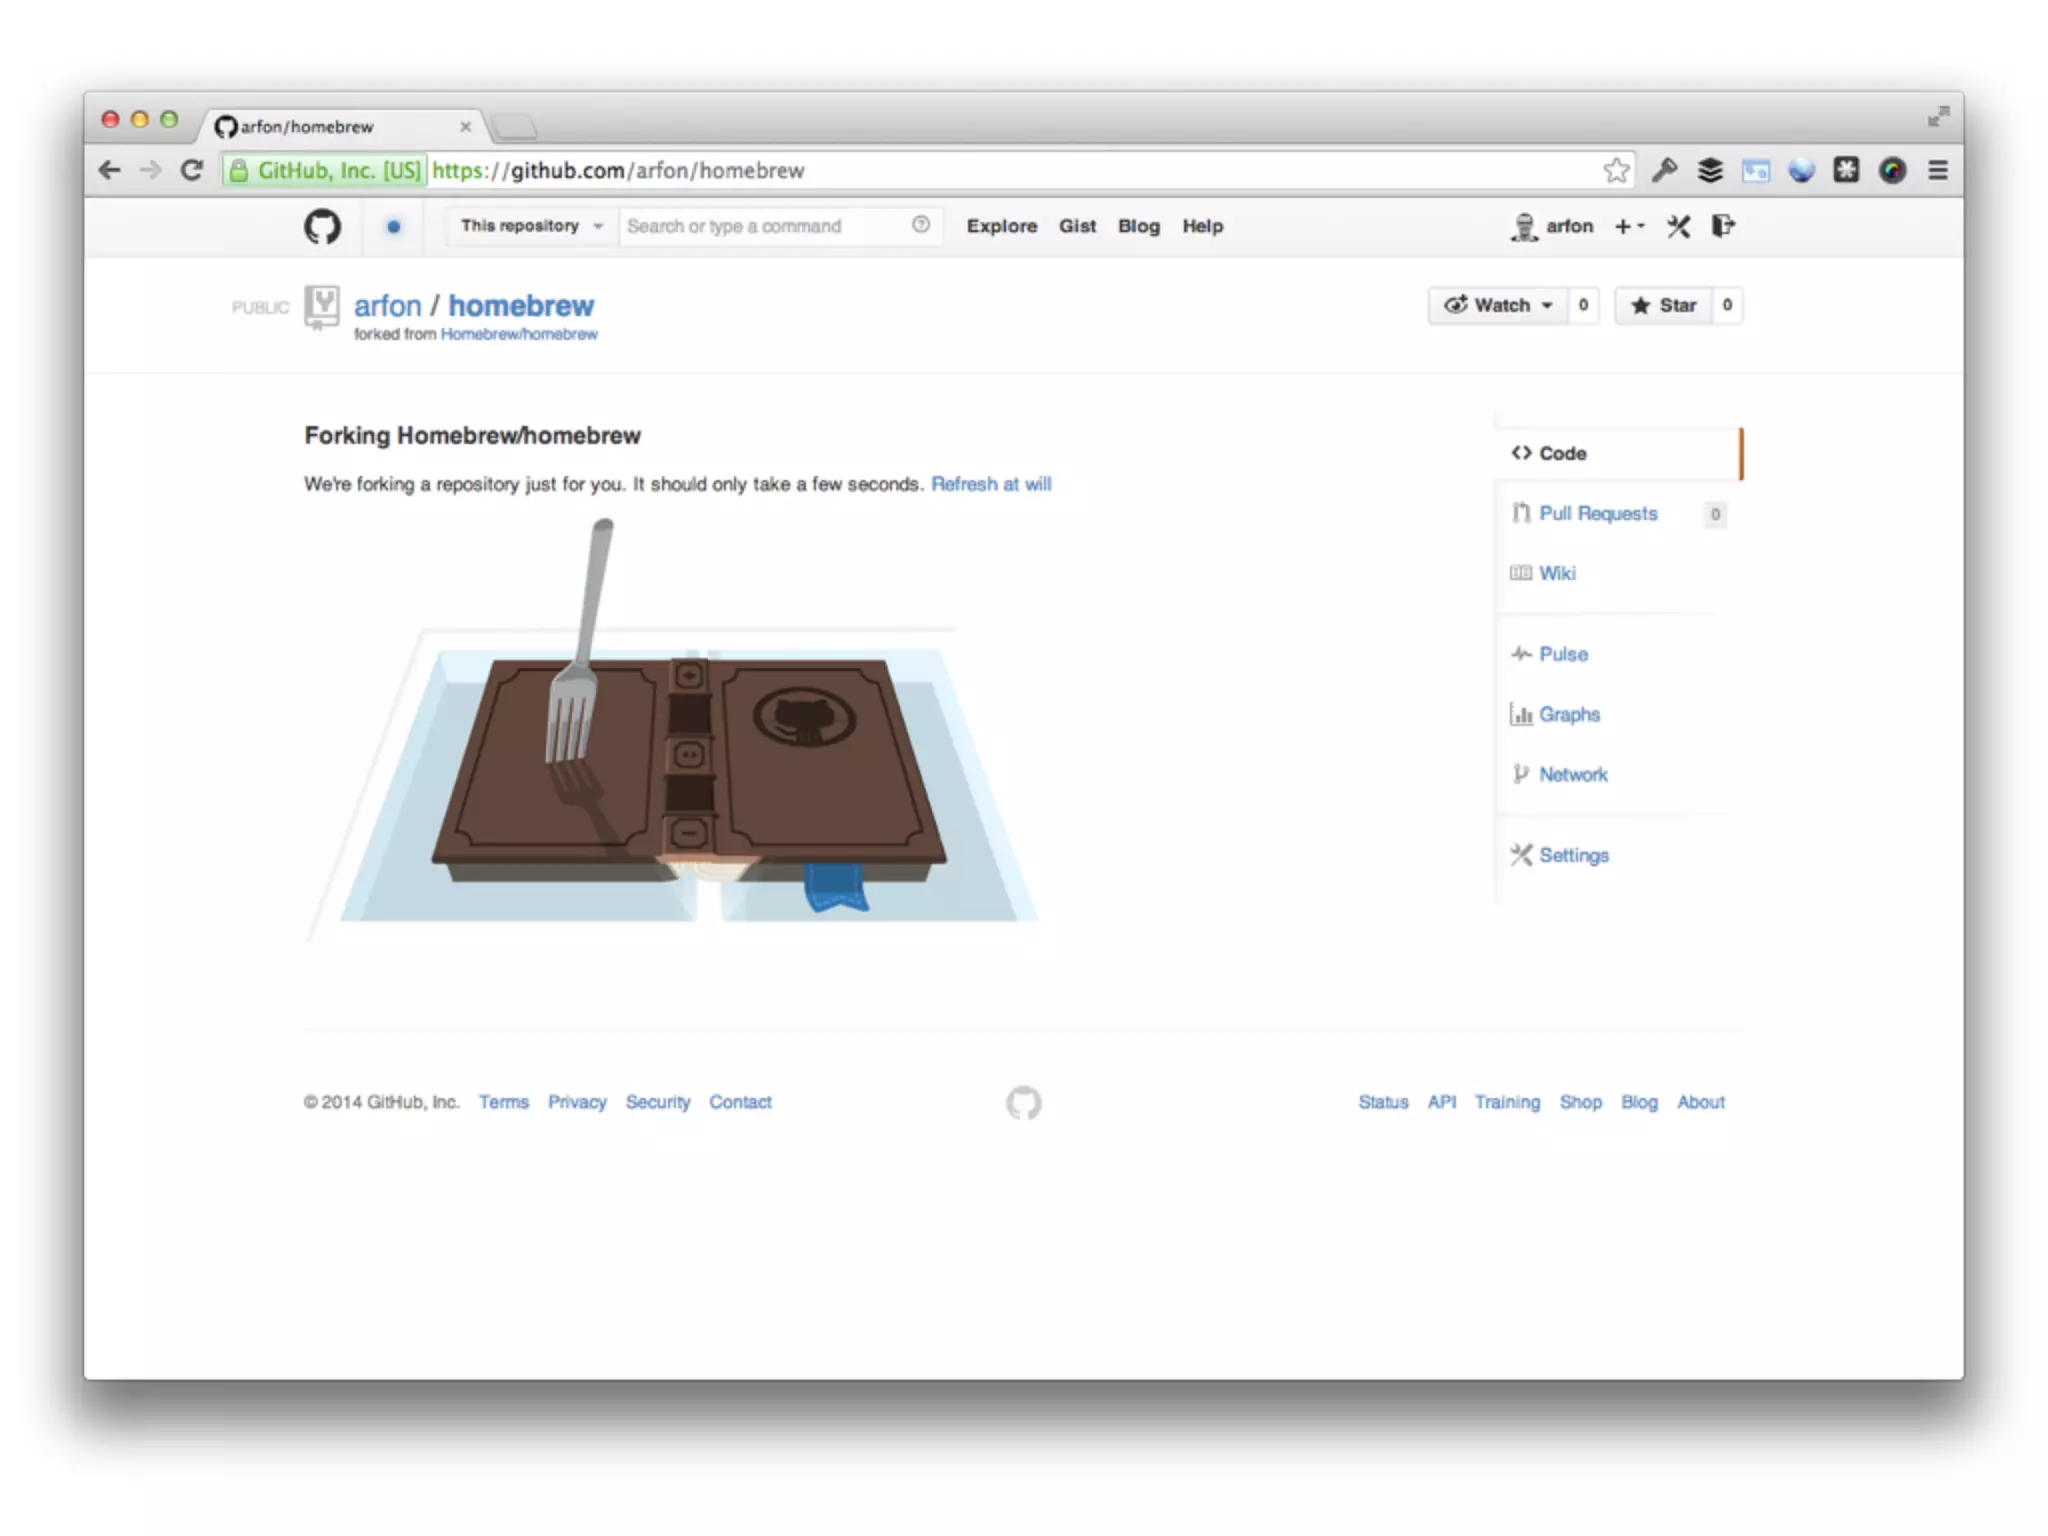The height and width of the screenshot is (1536, 2048).
Task: Focus the Search or type a command field
Action: coord(760,226)
